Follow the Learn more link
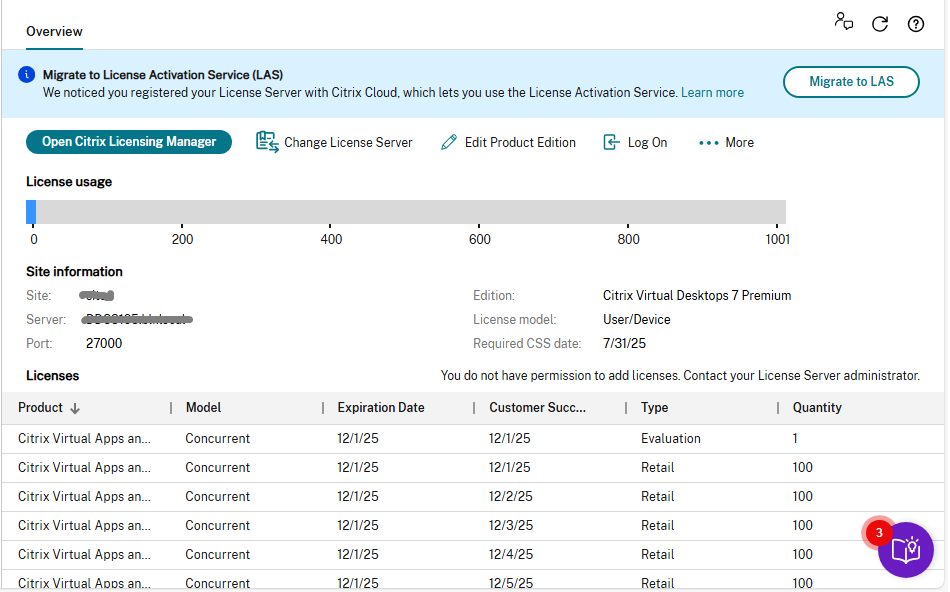 click(712, 93)
